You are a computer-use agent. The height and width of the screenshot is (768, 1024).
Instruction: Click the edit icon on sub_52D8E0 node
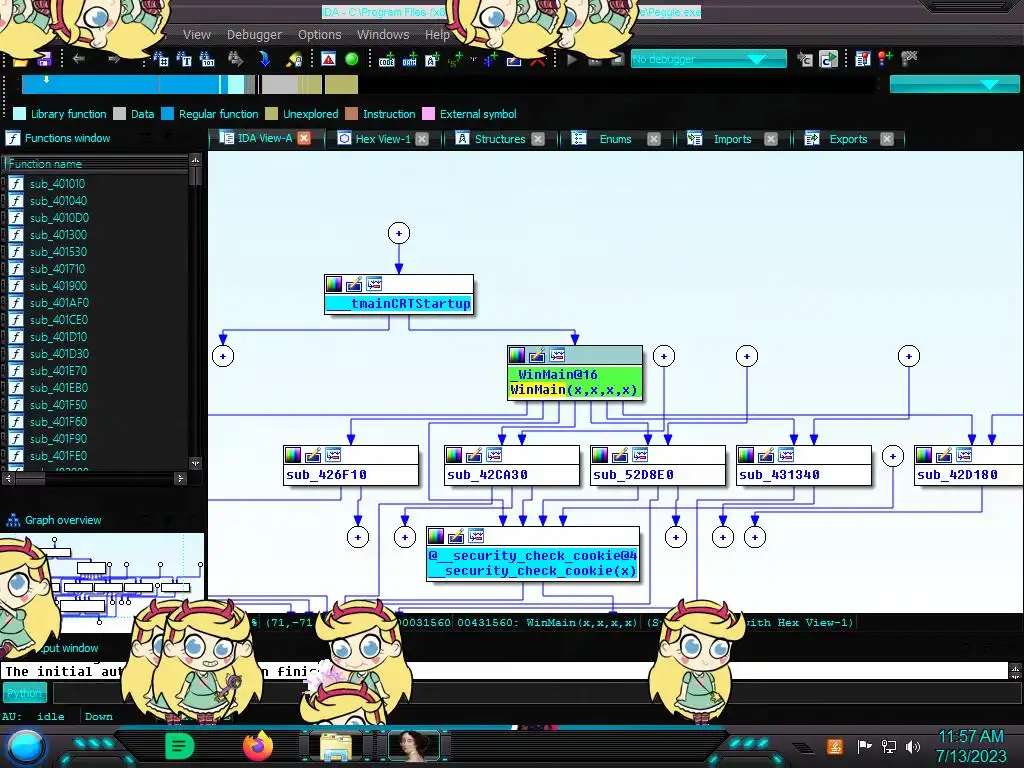pos(620,455)
